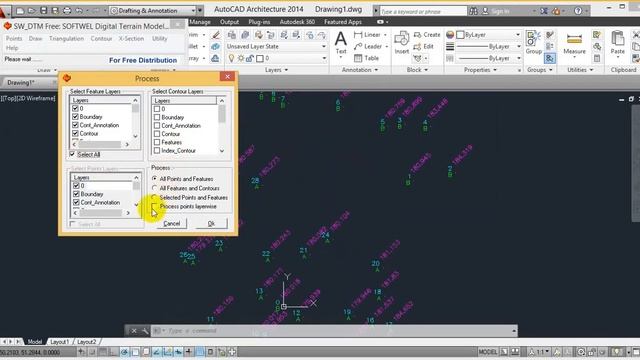The image size is (640, 360).
Task: Click Print icon in quick access toolbar
Action: pyautogui.click(x=67, y=11)
